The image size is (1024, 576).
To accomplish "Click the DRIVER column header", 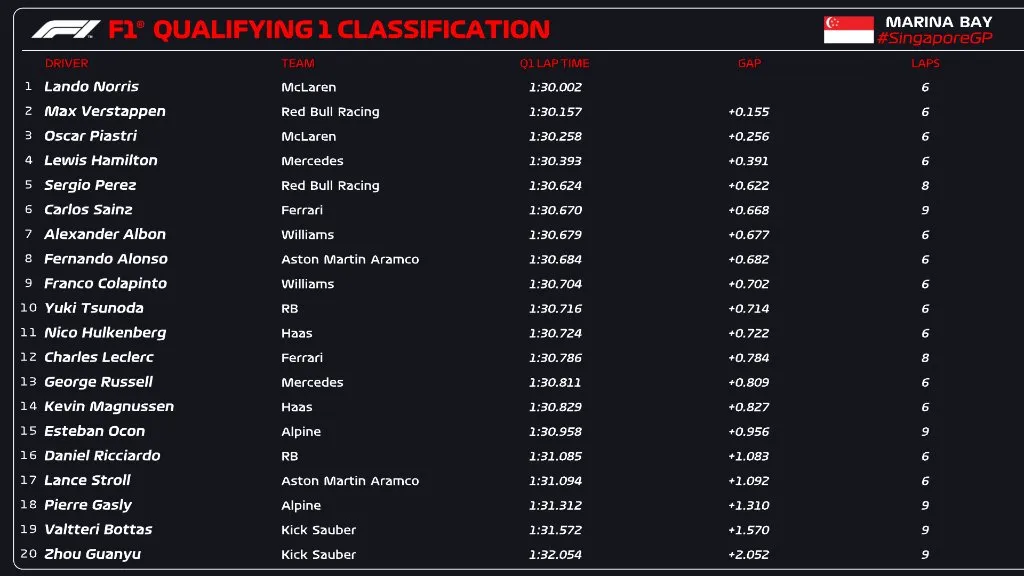I will (66, 63).
